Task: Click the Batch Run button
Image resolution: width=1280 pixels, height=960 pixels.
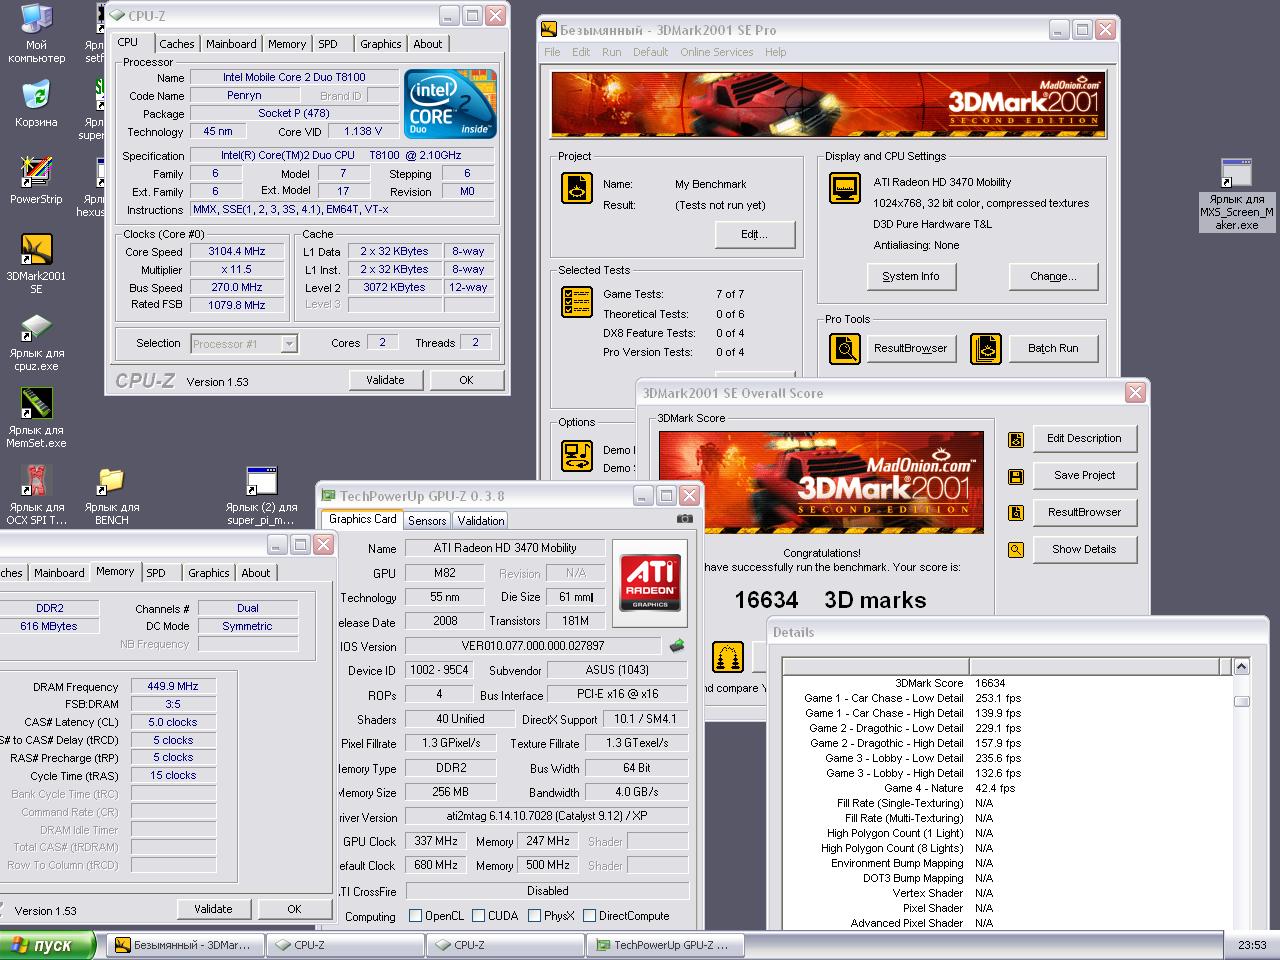Action: (1053, 348)
